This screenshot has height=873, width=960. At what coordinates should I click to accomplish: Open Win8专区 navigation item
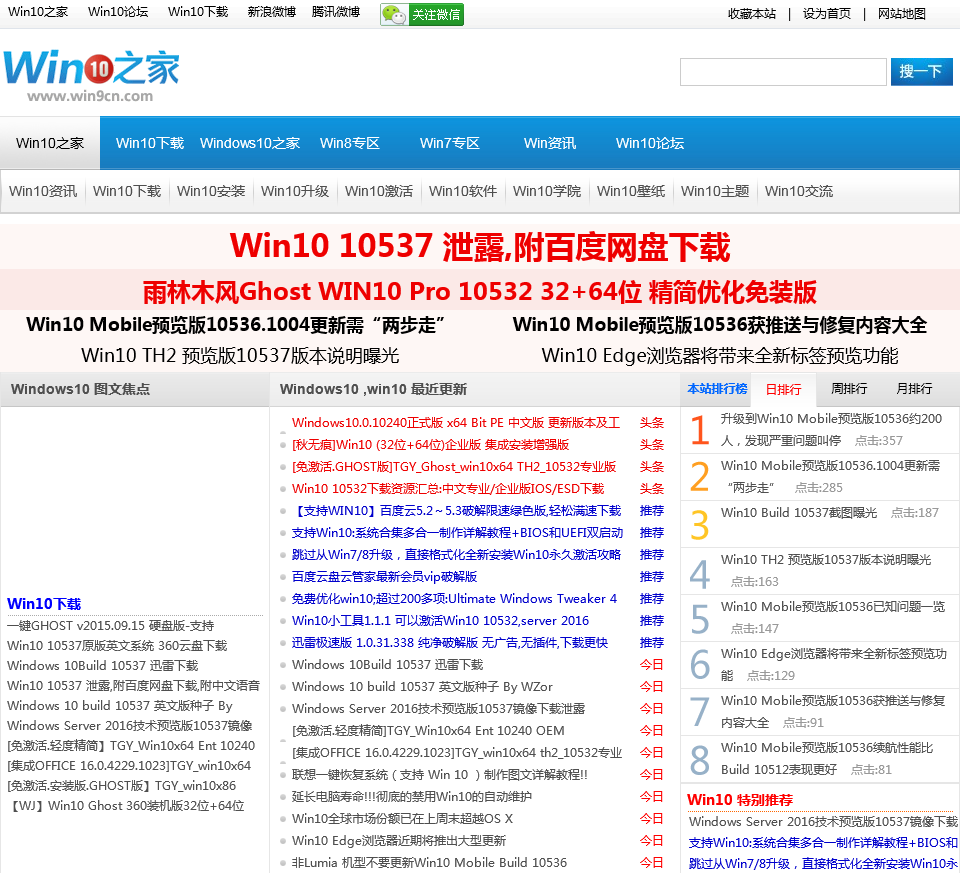(350, 143)
